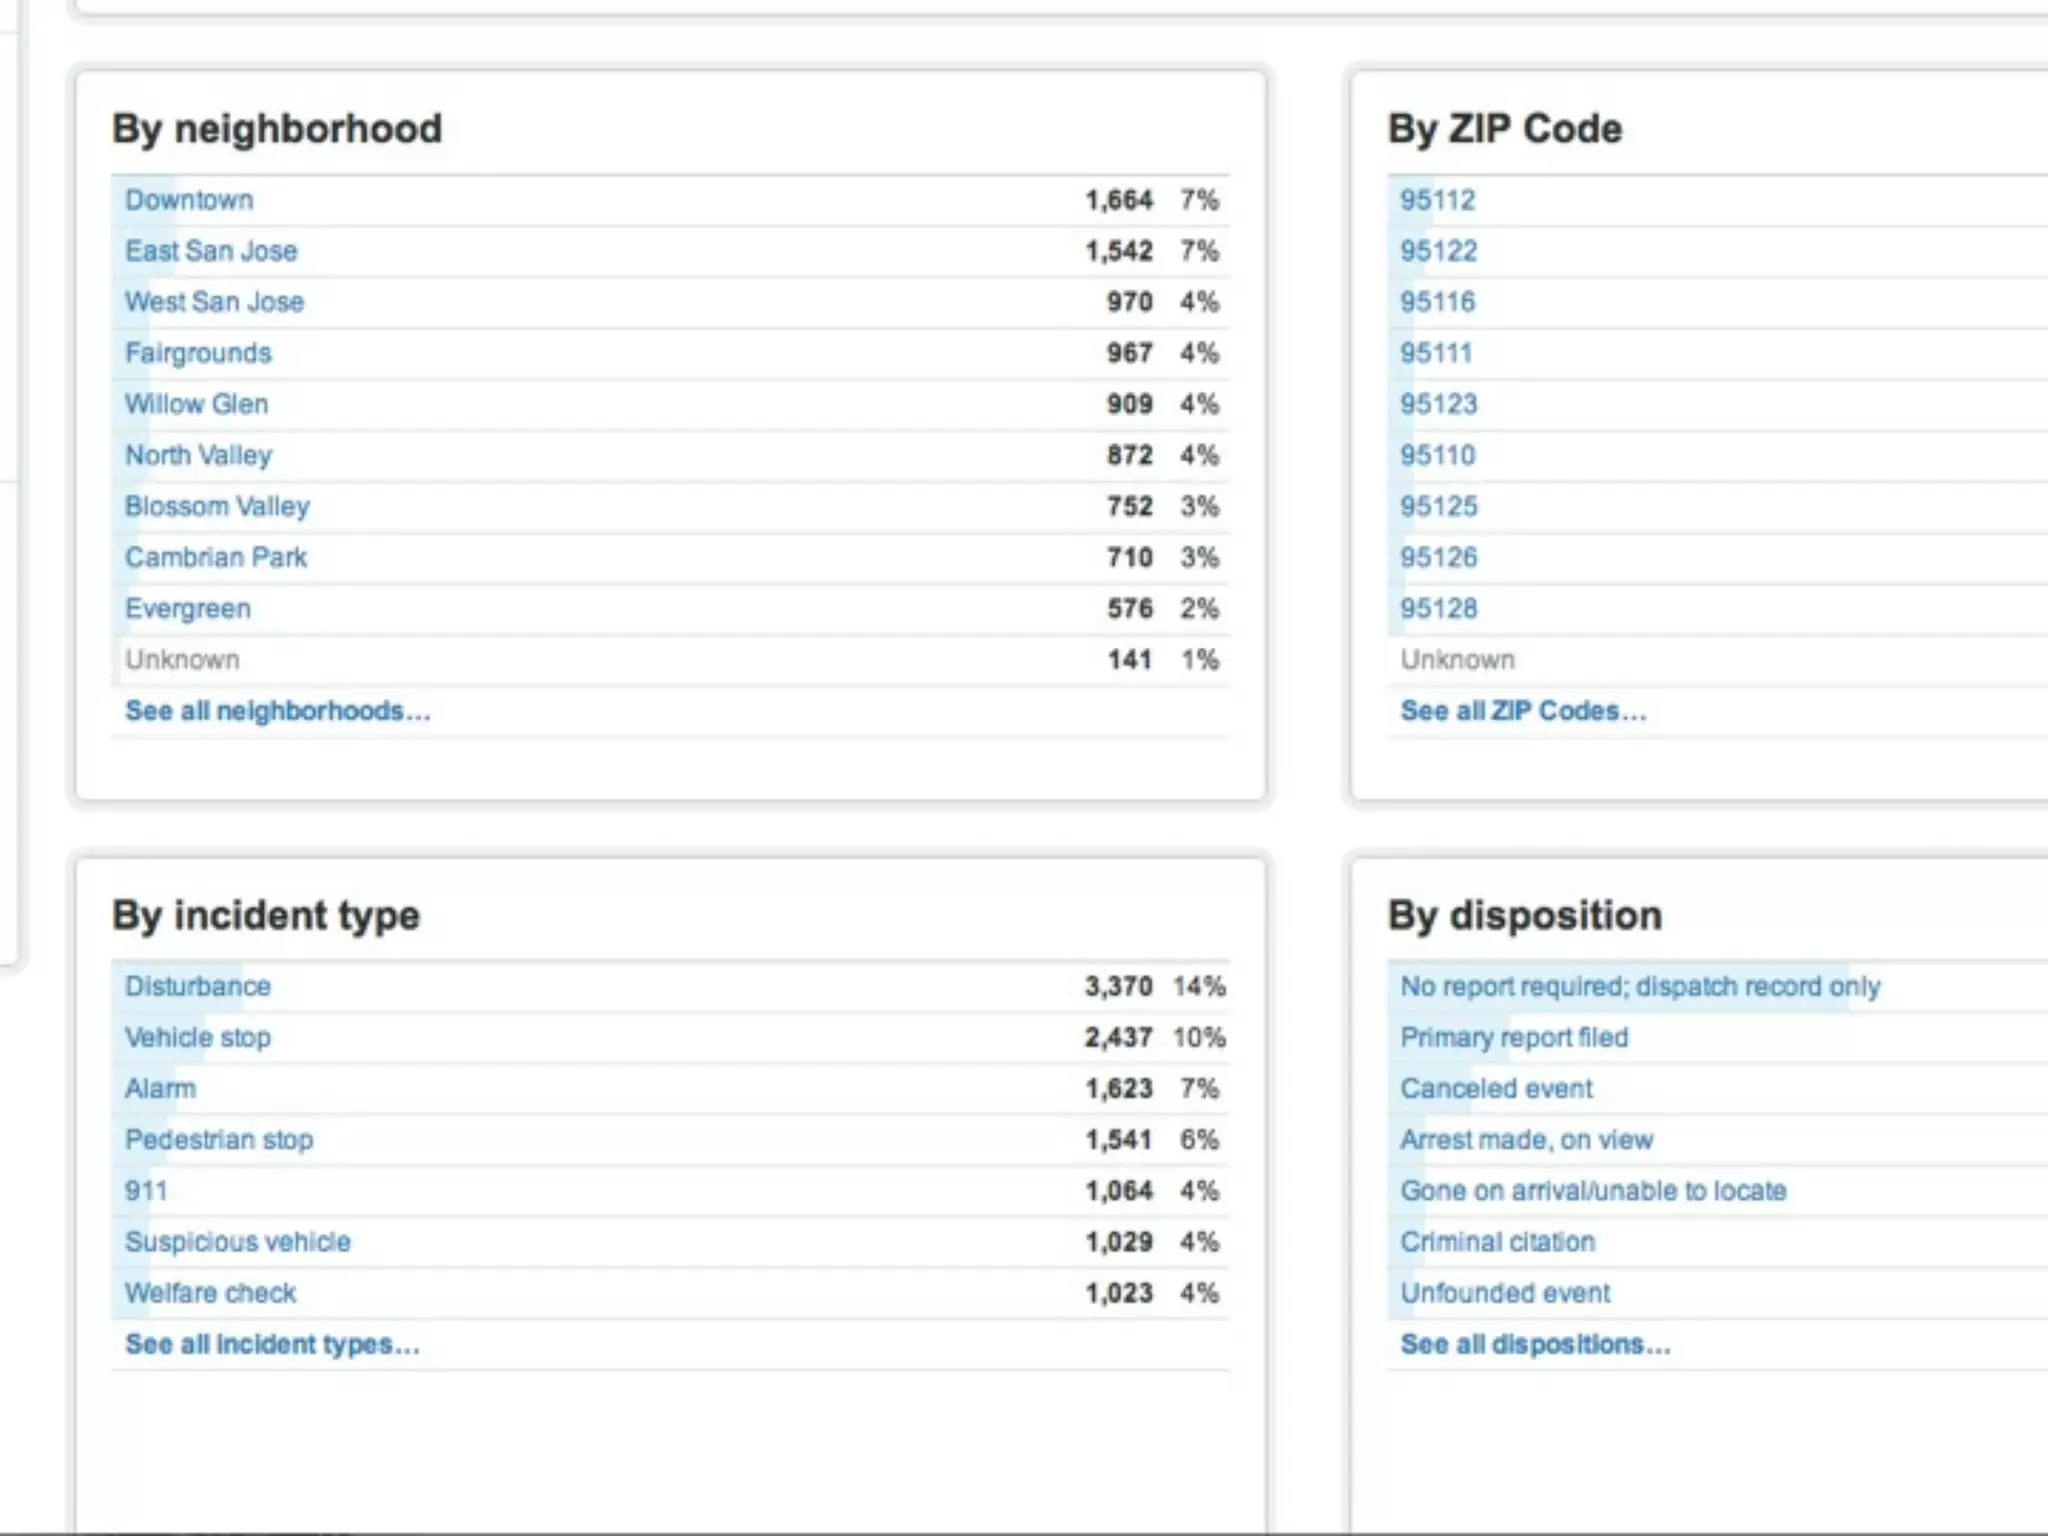Select the Willow Glen neighborhood

tap(196, 404)
